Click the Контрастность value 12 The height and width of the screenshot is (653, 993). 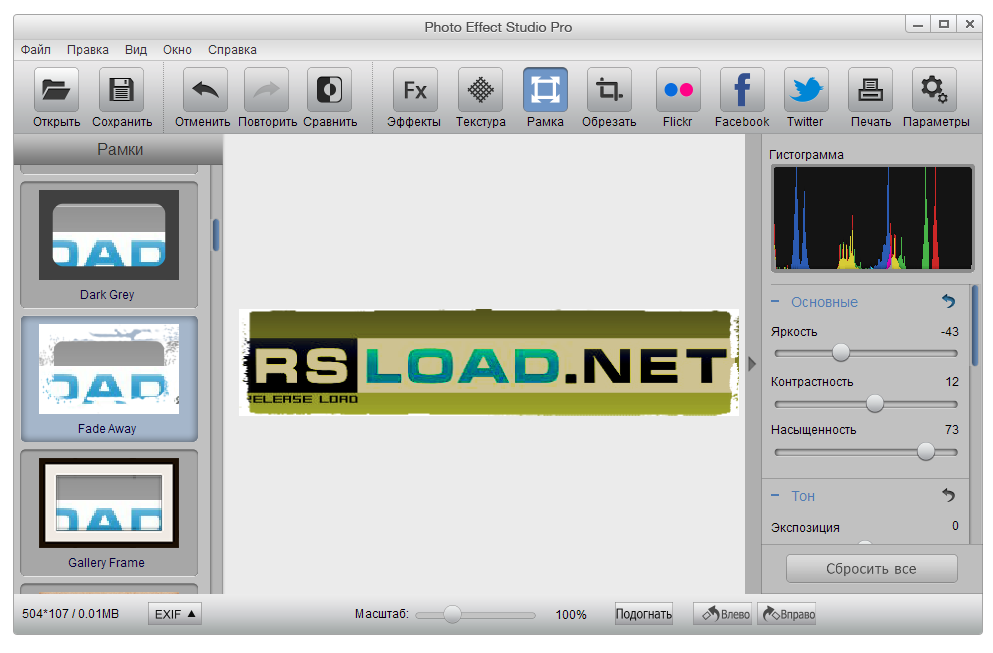(x=952, y=382)
